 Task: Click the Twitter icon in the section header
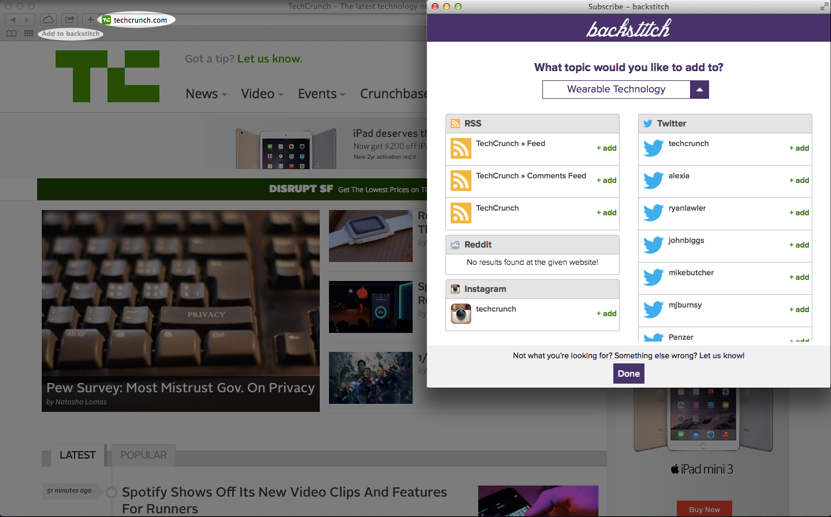[648, 123]
